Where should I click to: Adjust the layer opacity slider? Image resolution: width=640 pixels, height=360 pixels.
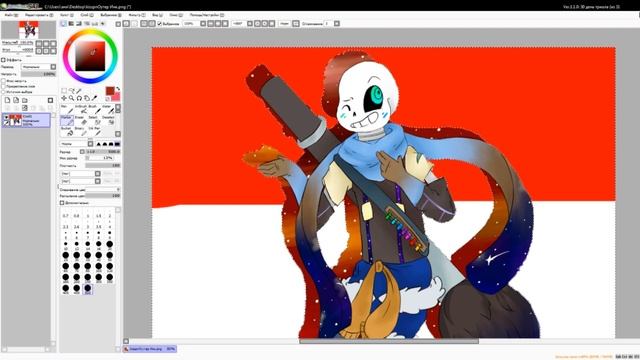(x=38, y=74)
